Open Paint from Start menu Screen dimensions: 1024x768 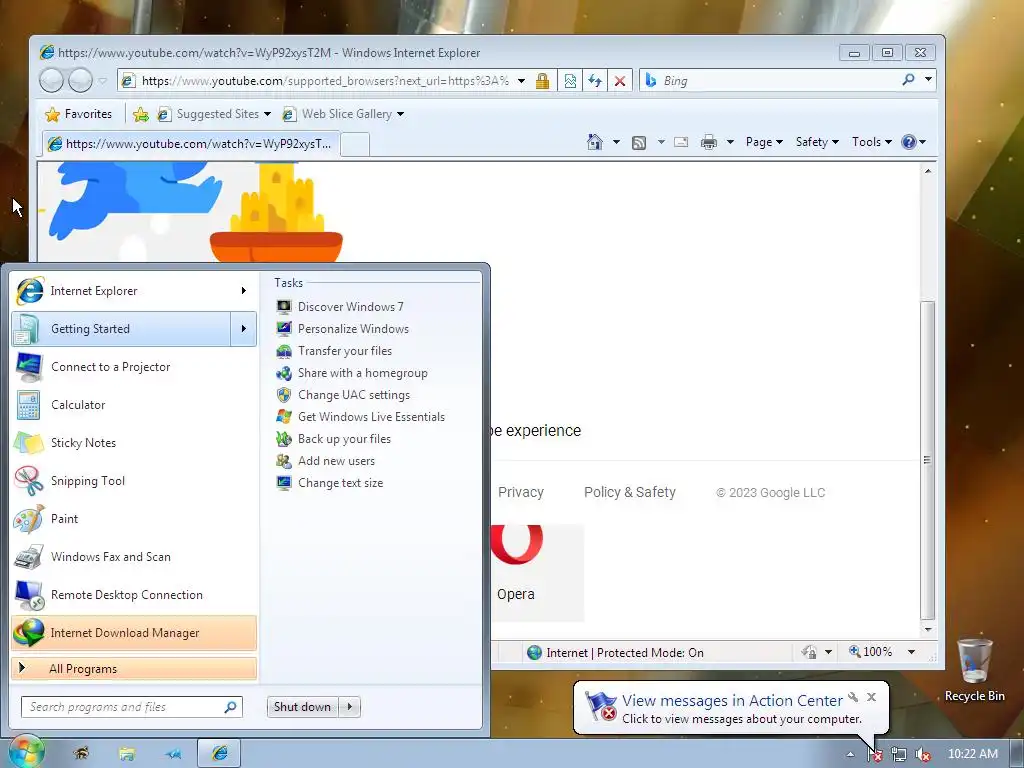[x=134, y=519]
